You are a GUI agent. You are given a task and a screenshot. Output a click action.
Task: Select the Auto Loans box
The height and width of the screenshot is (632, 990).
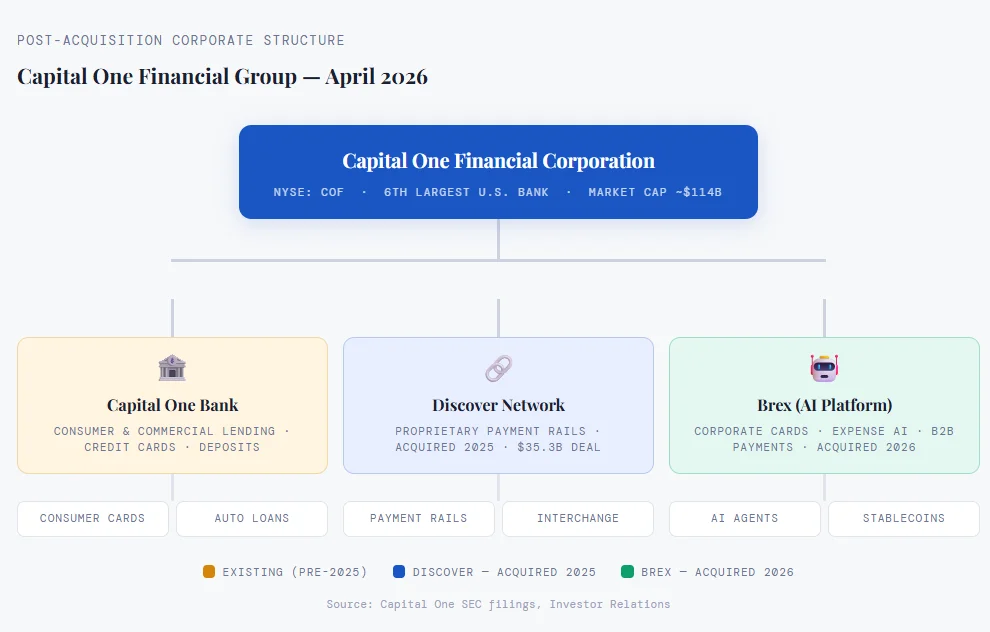252,519
